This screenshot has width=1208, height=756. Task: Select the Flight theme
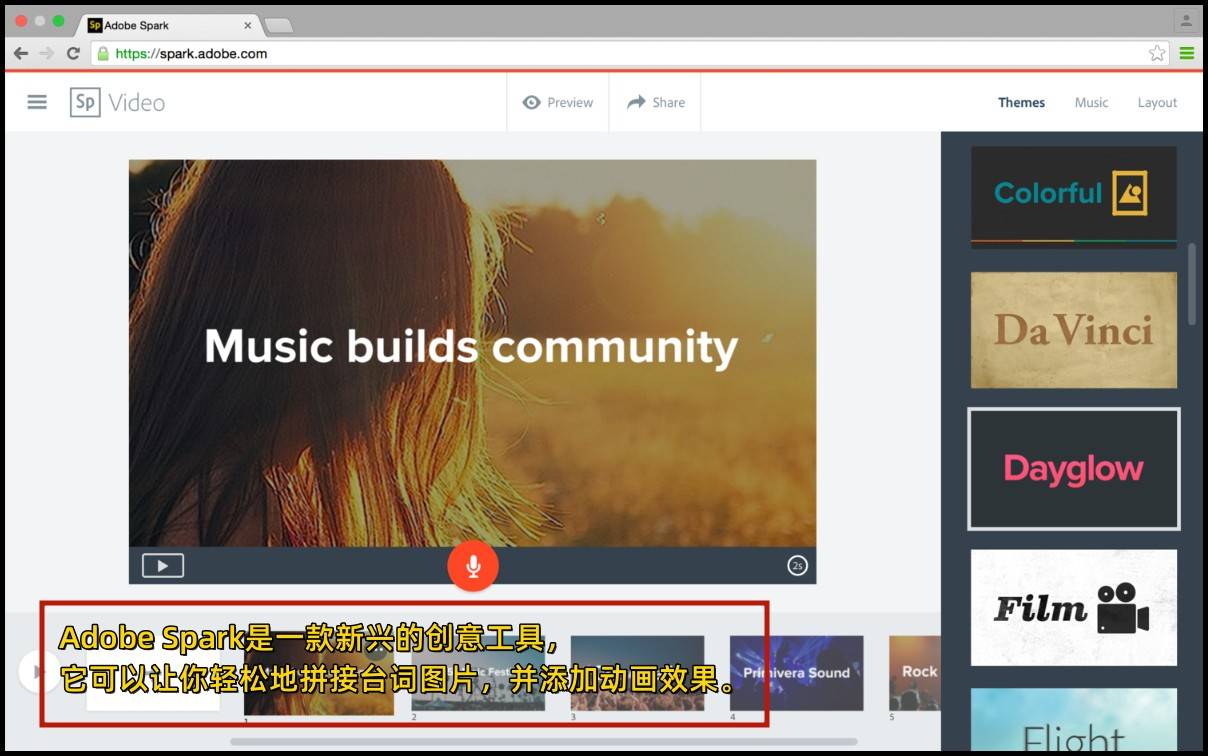(1073, 720)
